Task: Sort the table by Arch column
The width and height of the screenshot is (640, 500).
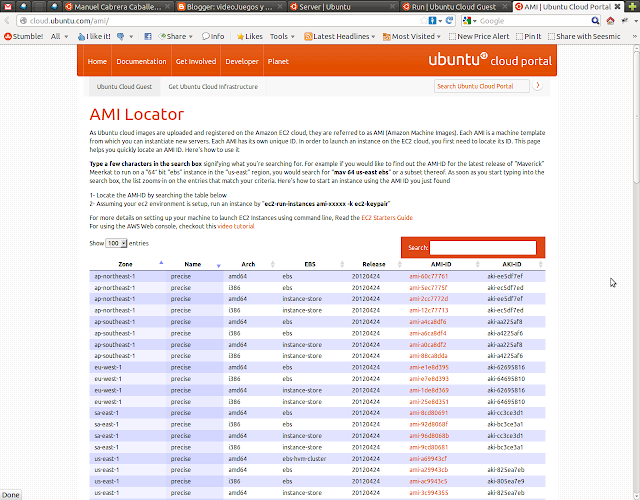Action: (x=251, y=264)
